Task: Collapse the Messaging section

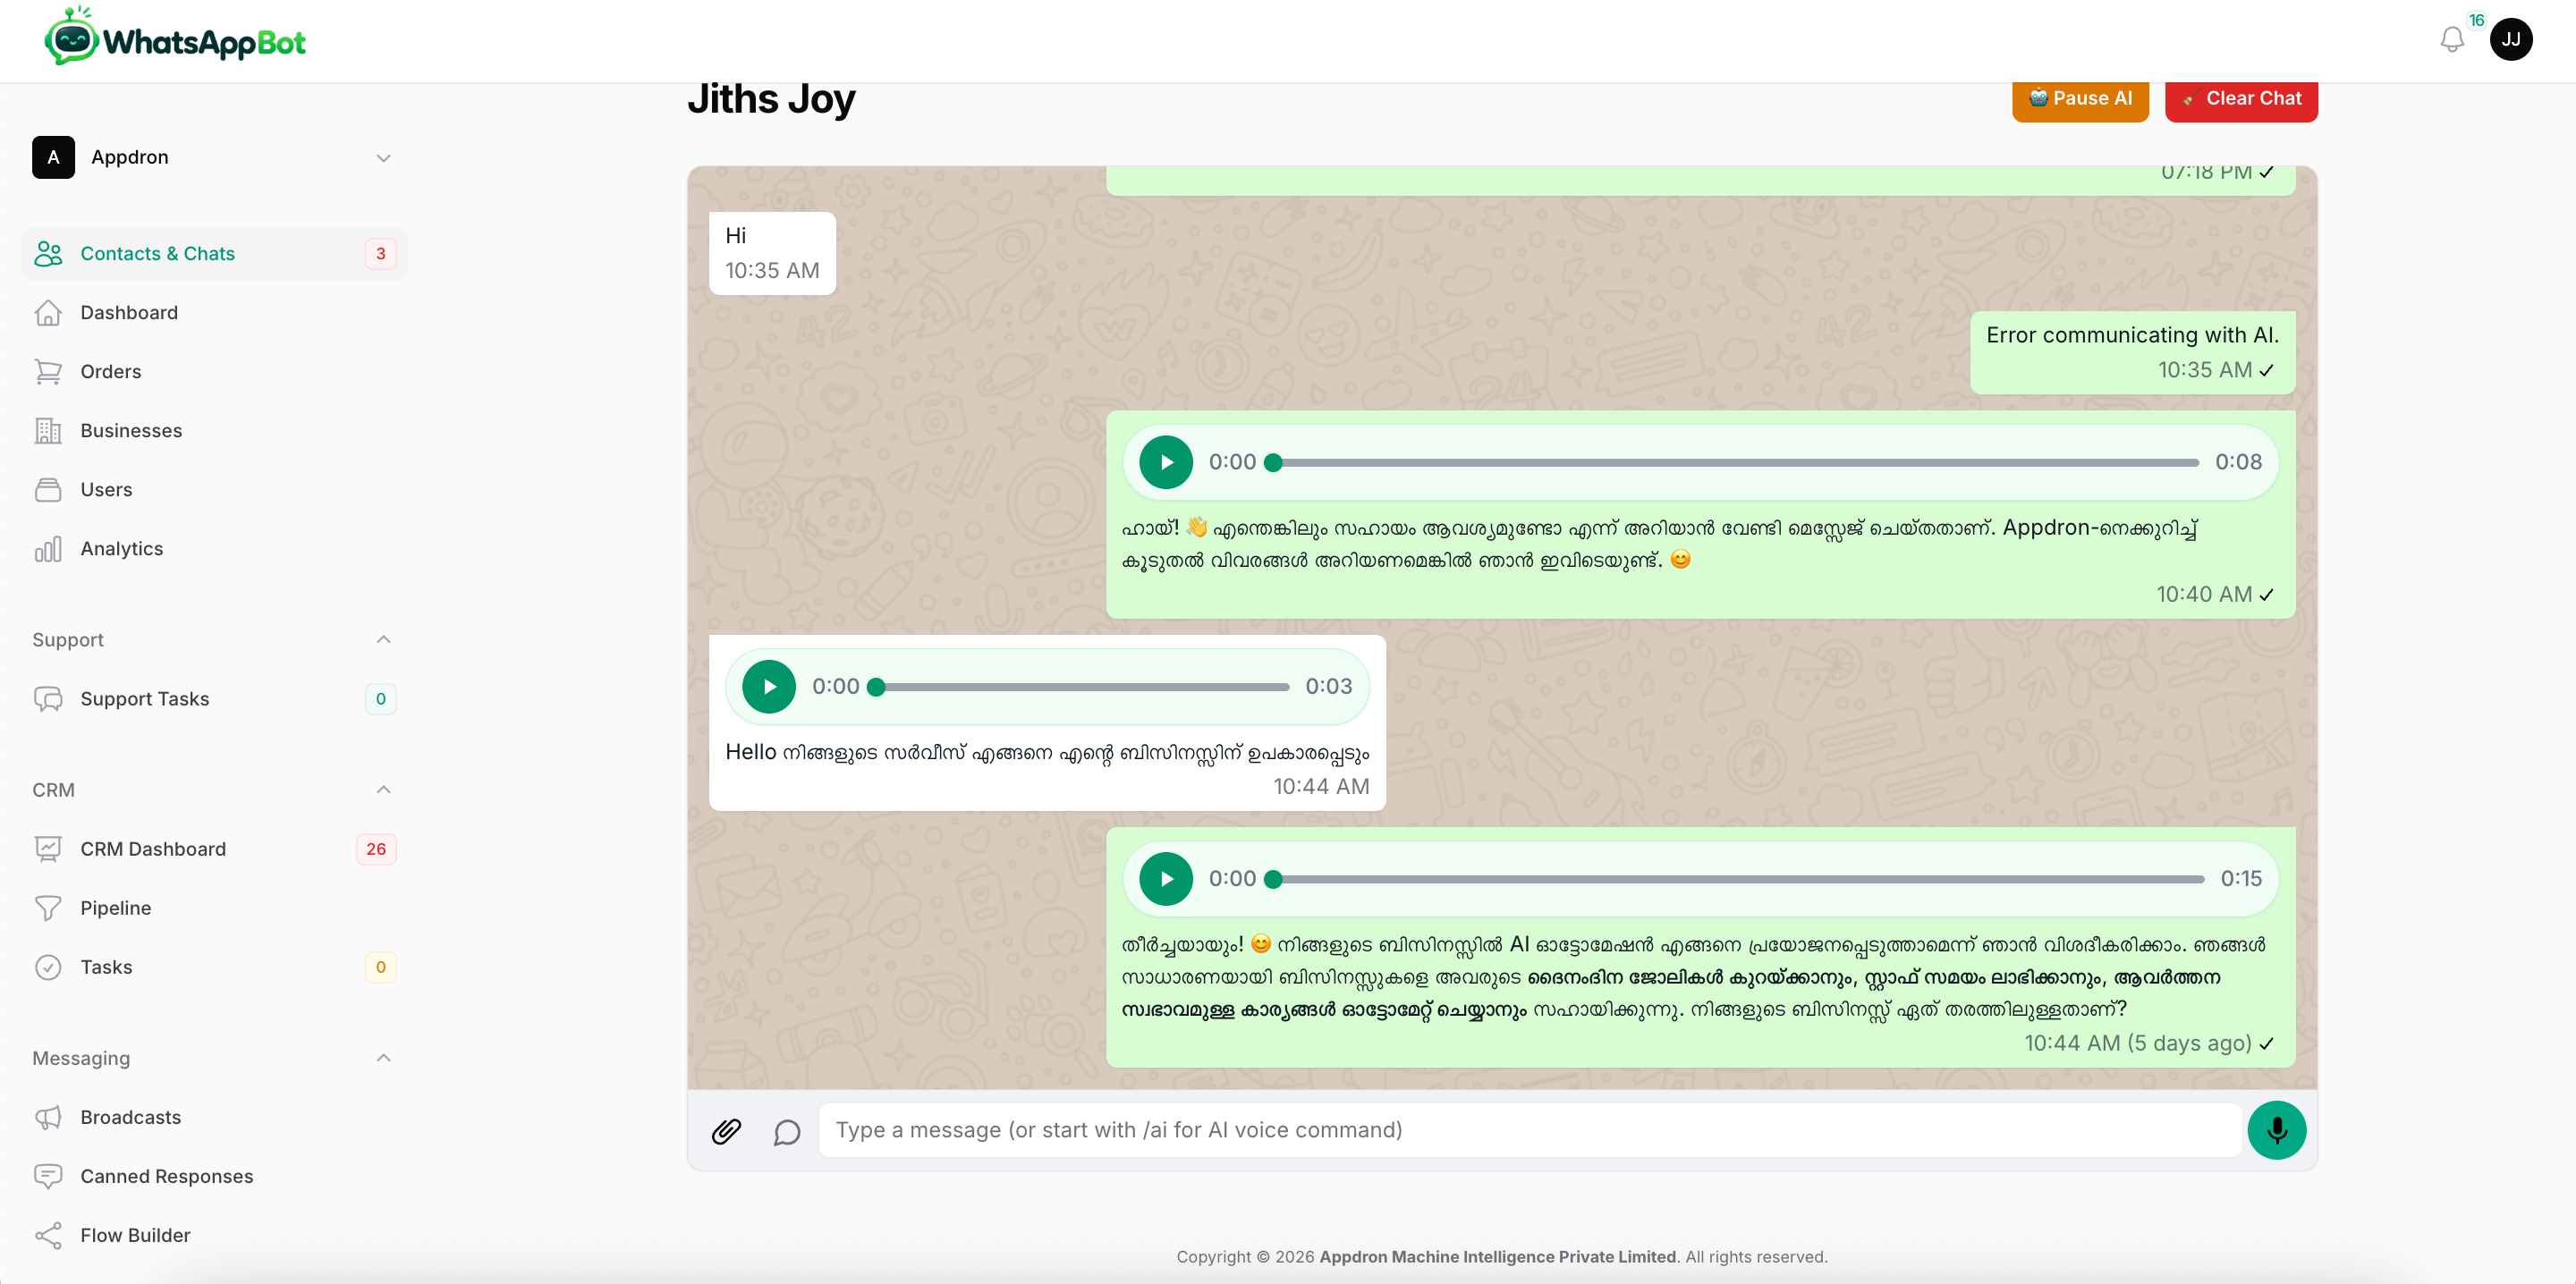Action: tap(383, 1058)
